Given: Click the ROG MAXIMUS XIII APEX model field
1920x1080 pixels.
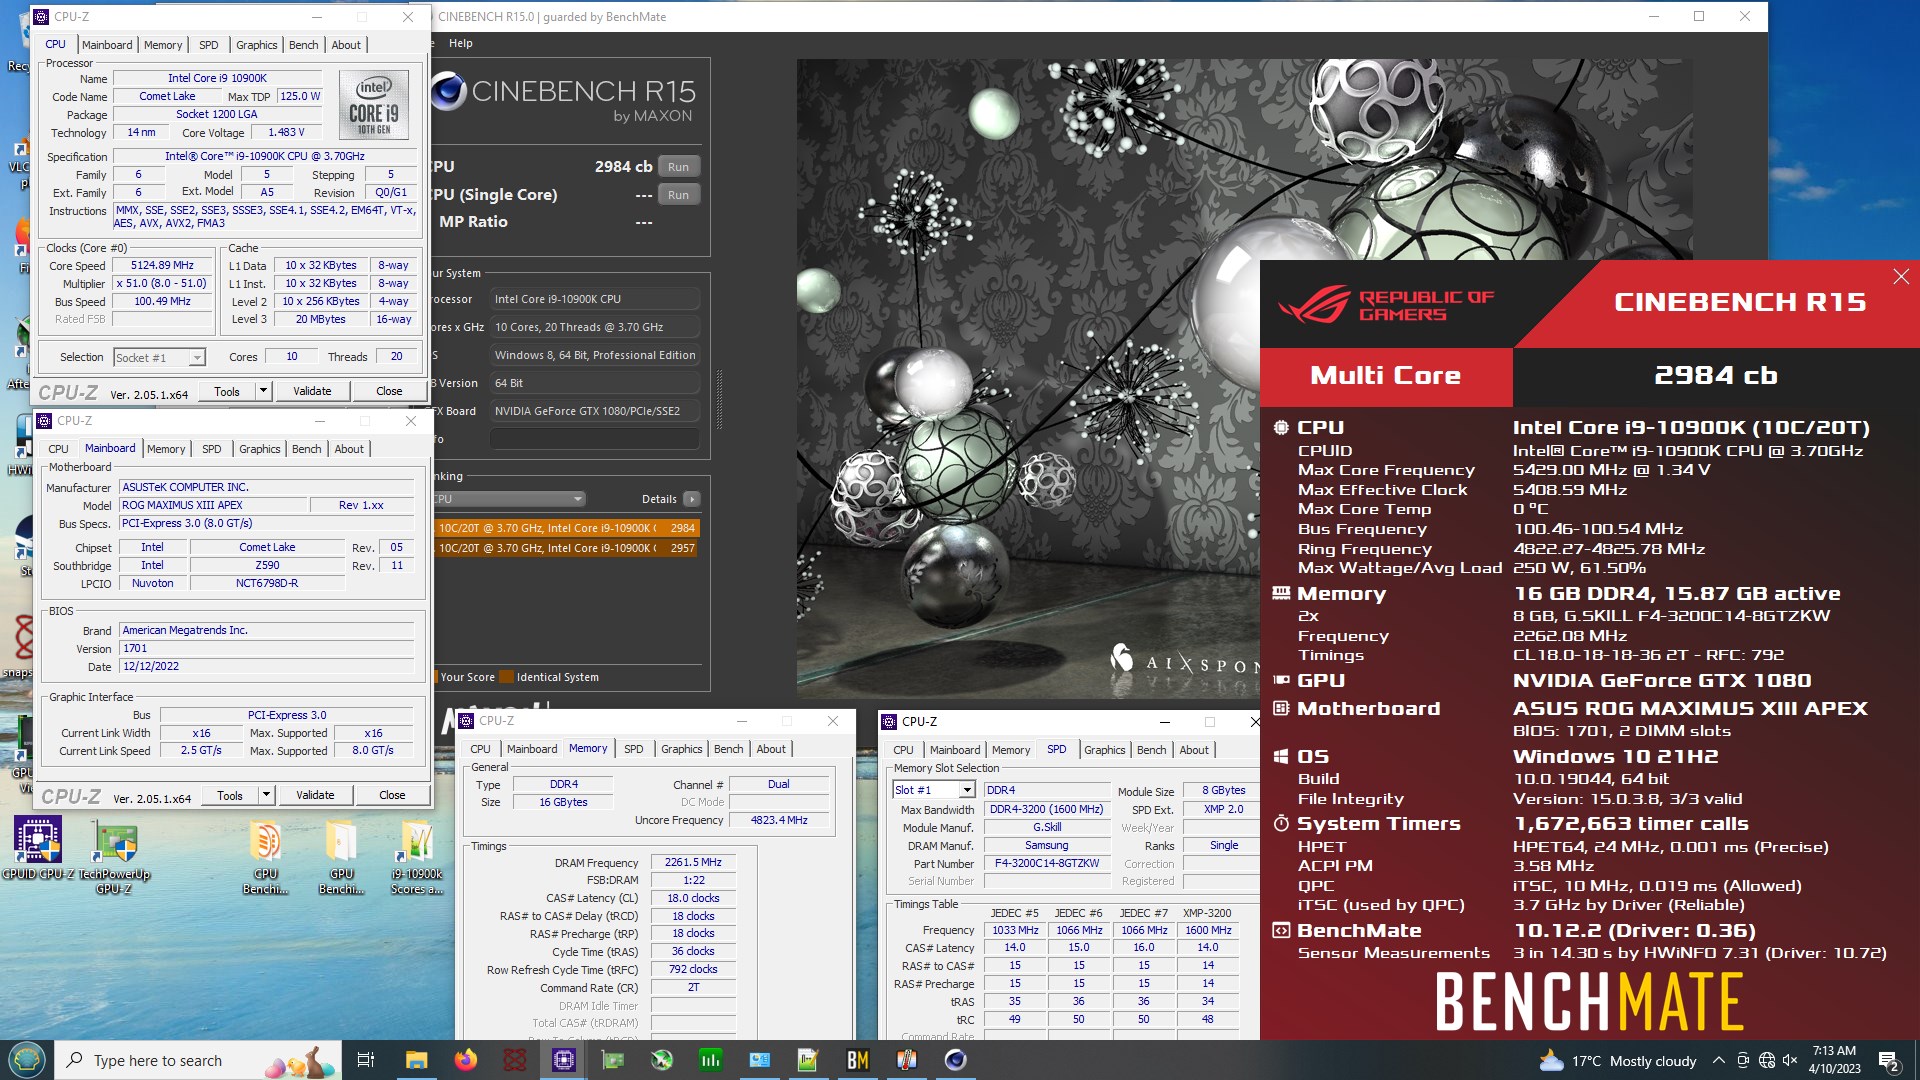Looking at the screenshot, I should pos(213,506).
